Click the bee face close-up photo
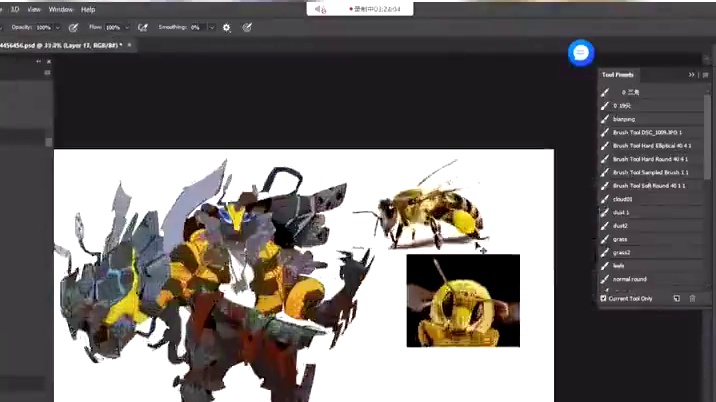This screenshot has height=402, width=716. 463,301
